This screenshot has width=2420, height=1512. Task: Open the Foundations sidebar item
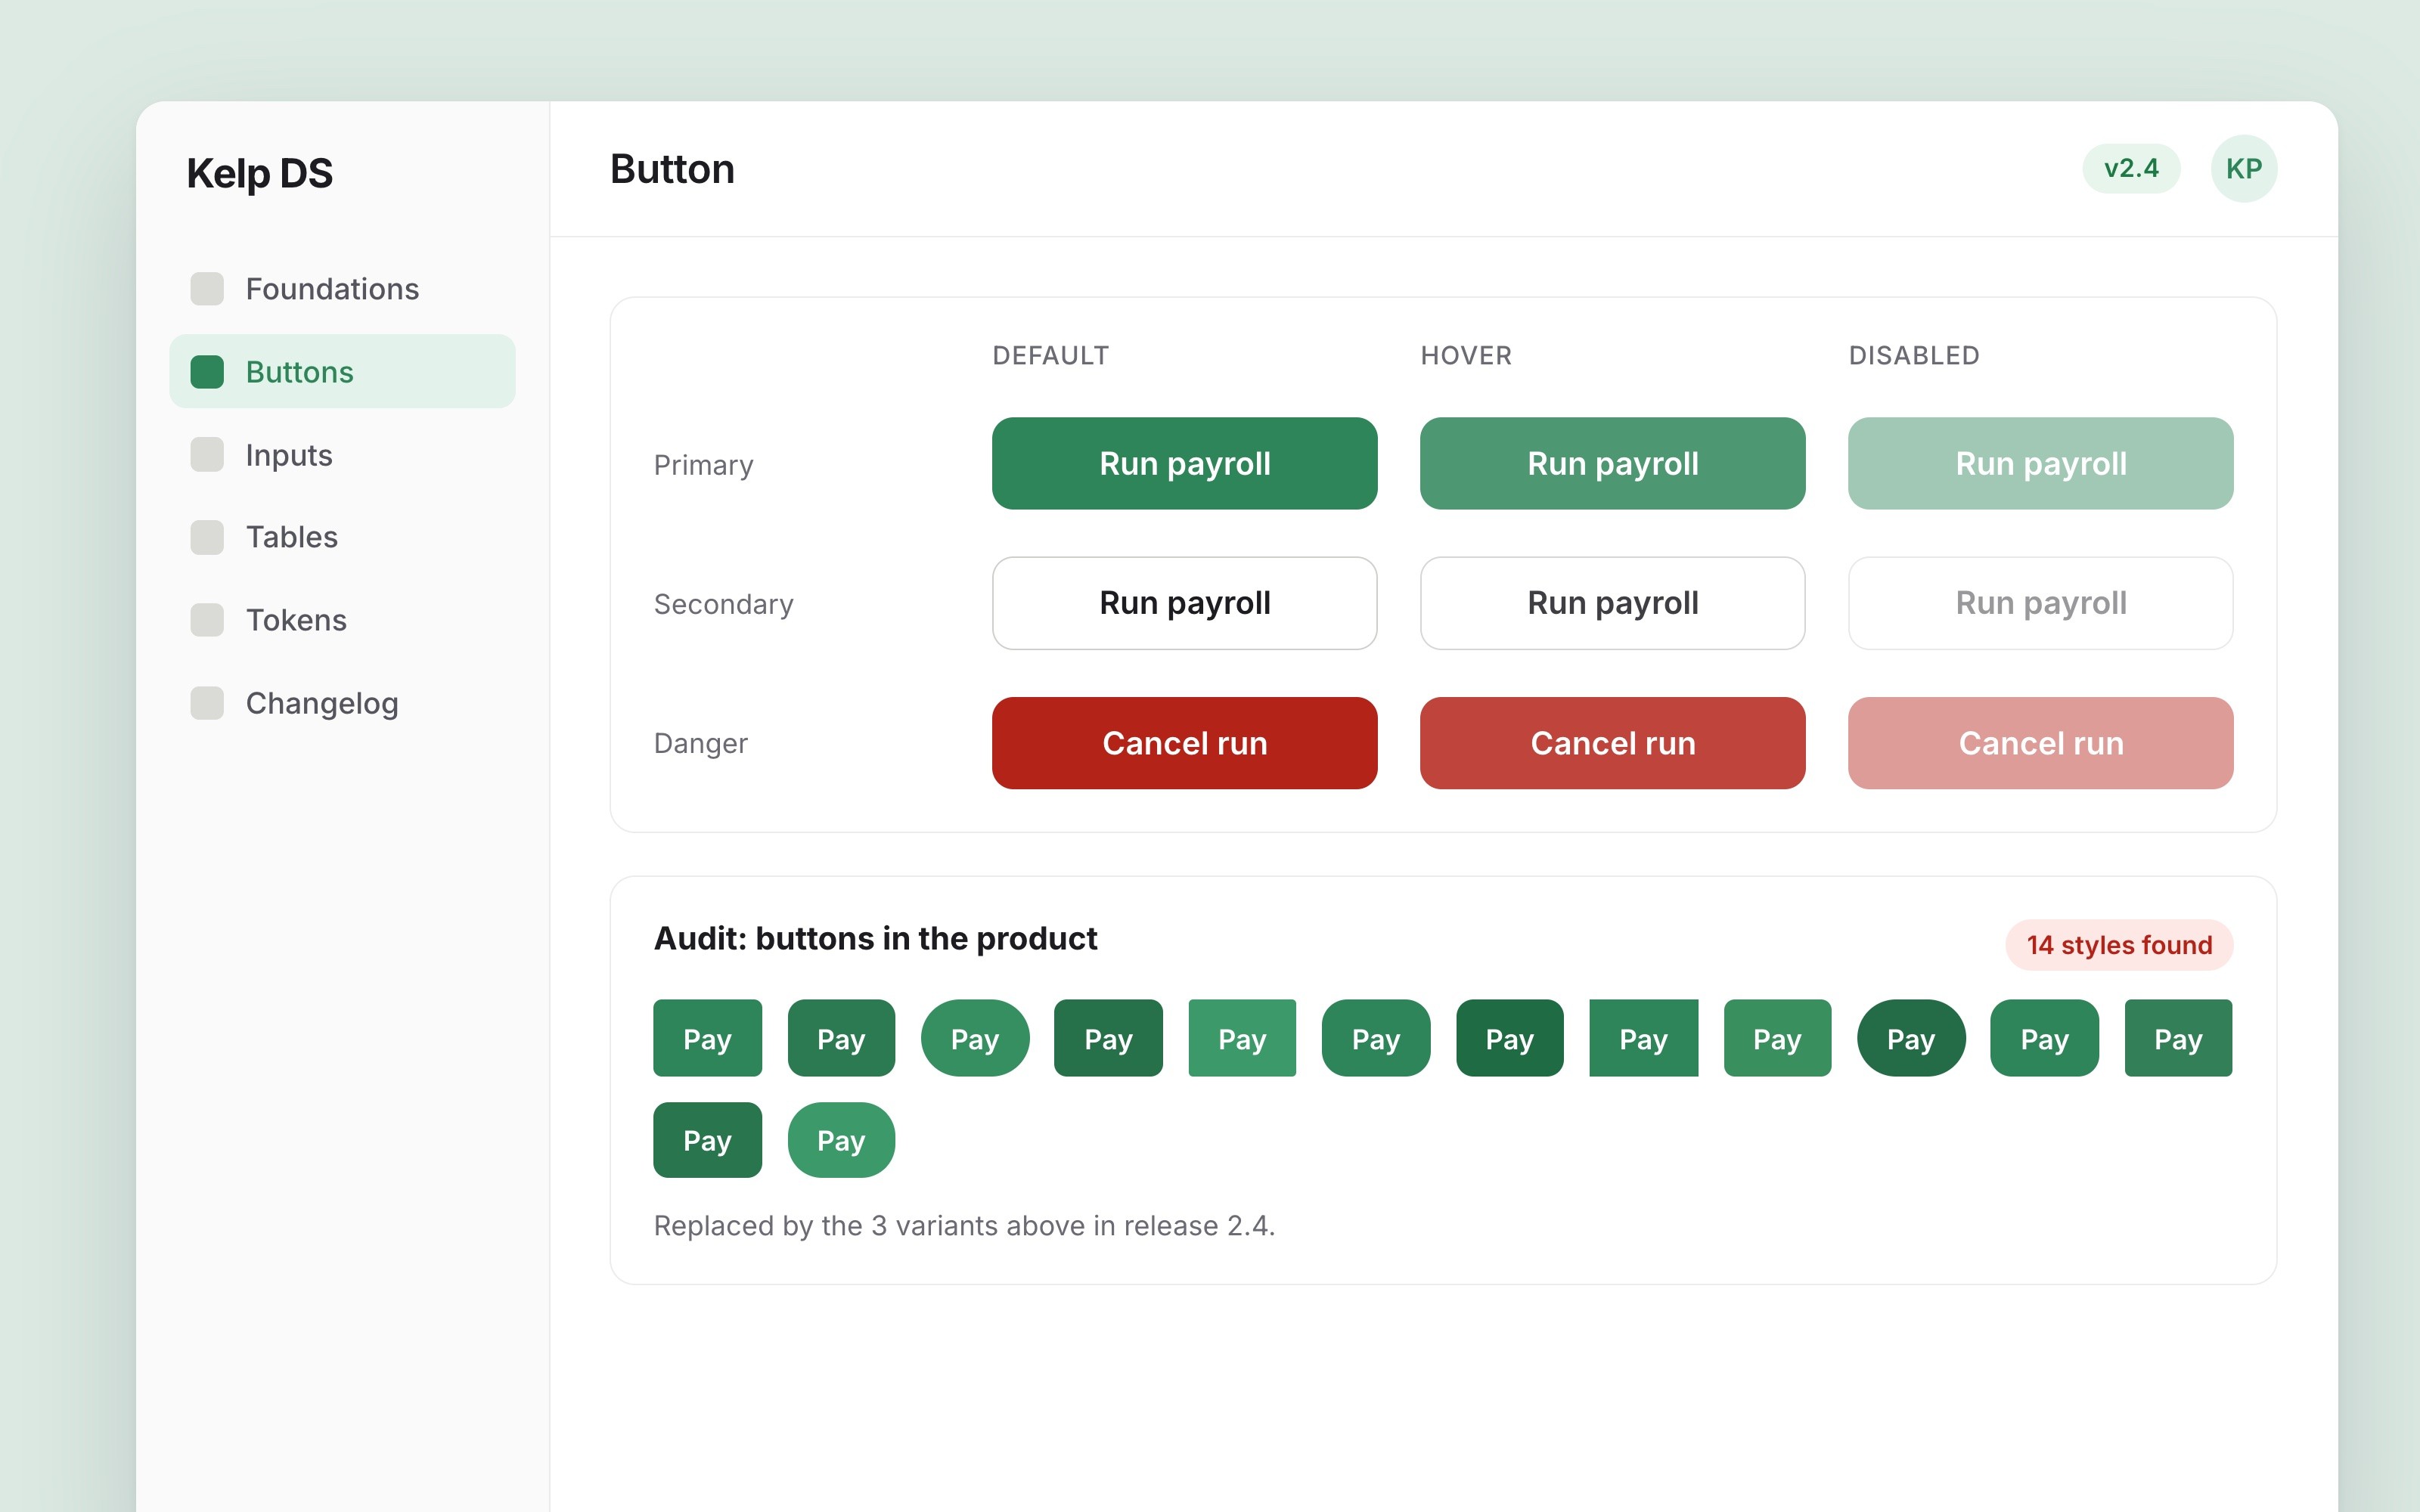[x=342, y=289]
